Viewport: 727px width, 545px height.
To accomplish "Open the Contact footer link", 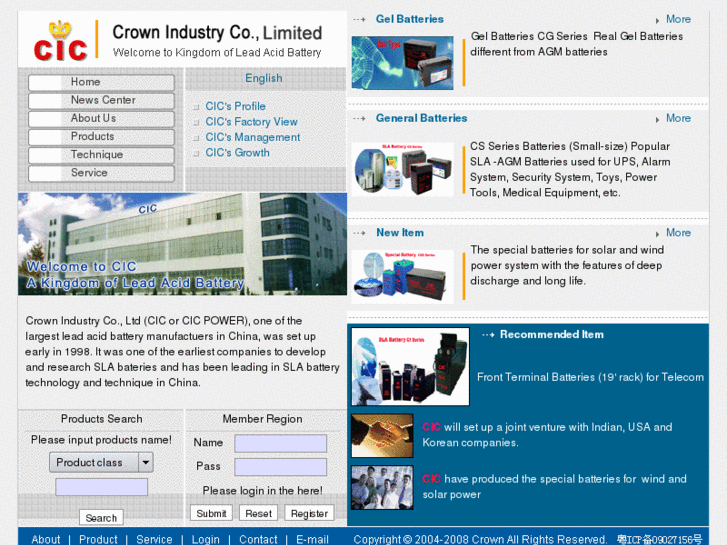I will 258,539.
